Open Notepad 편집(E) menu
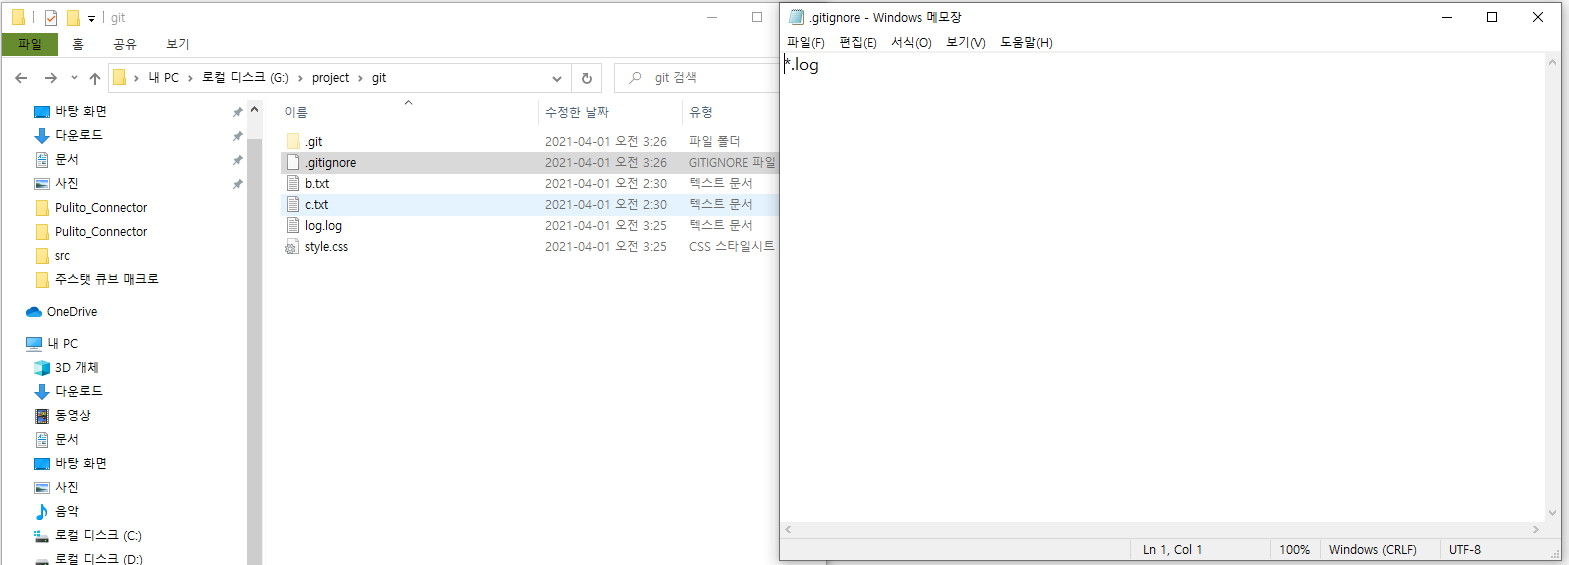The height and width of the screenshot is (565, 1569). click(858, 42)
